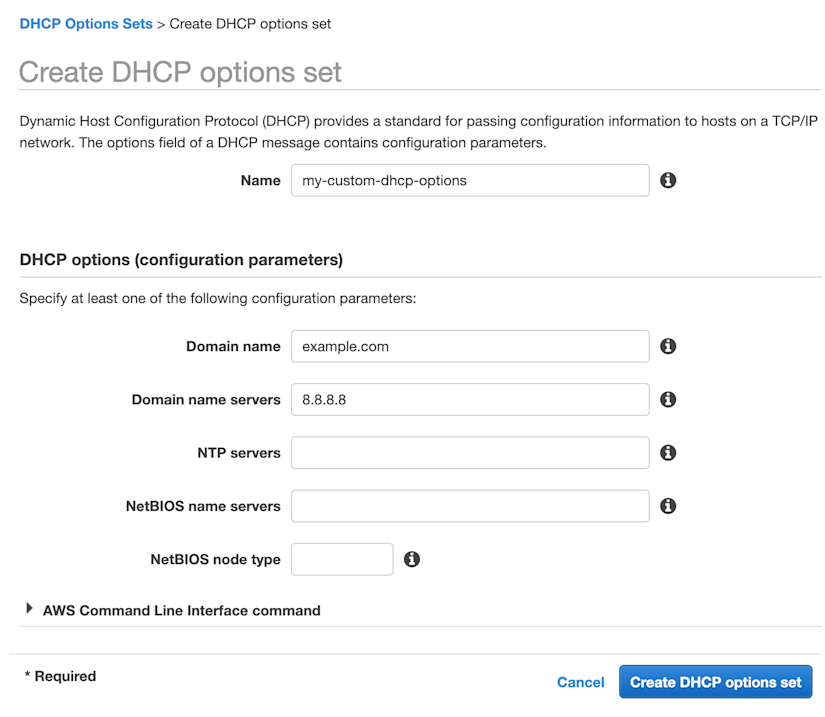Click the Cancel link
This screenshot has height=717, width=825.
click(x=580, y=682)
